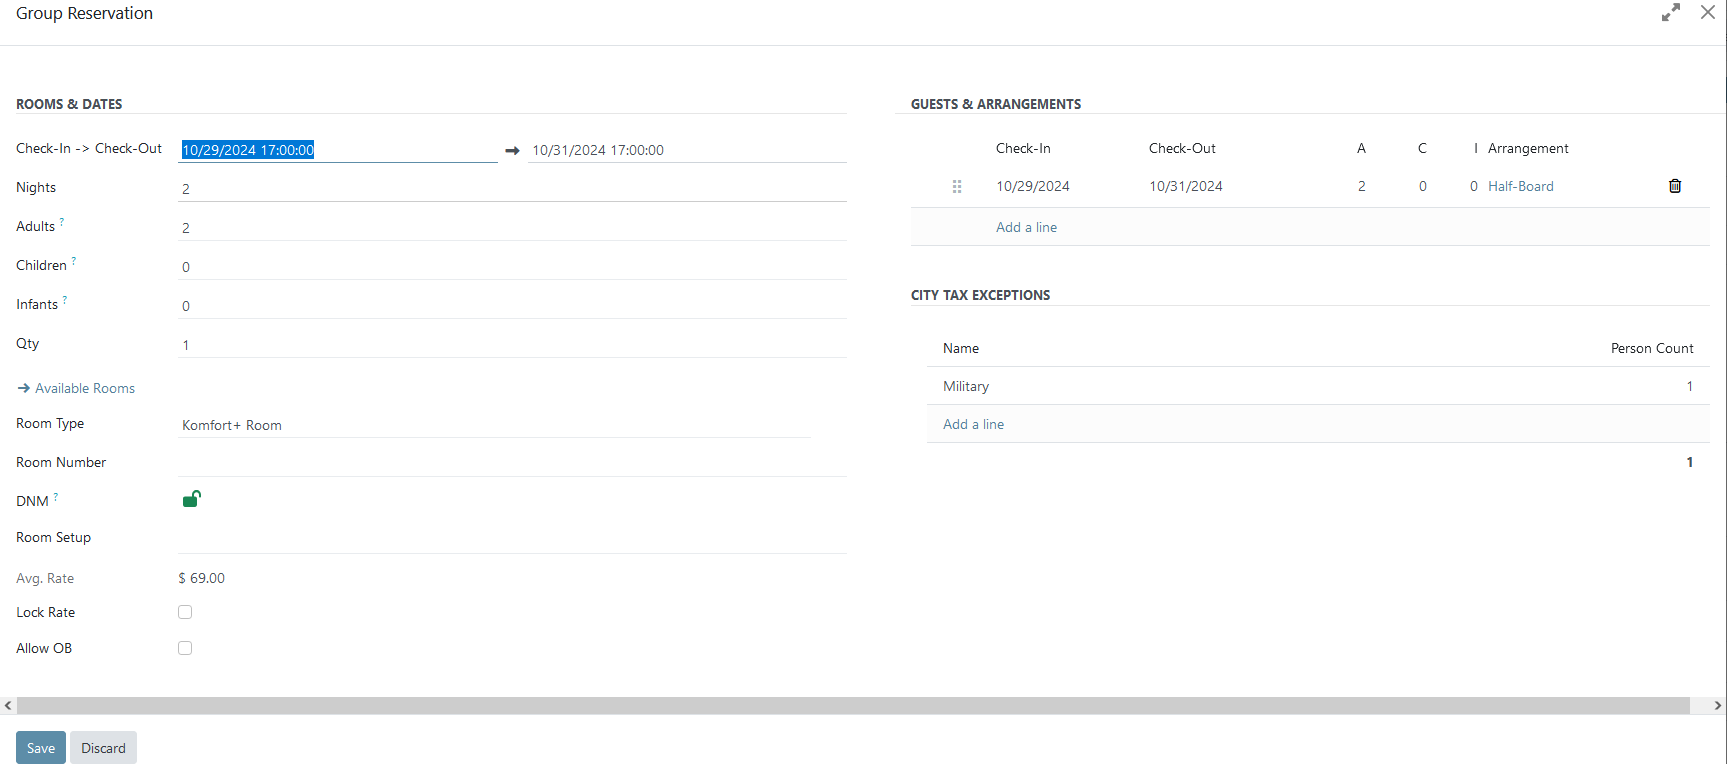Click the Military person count value 1

[x=1690, y=386]
